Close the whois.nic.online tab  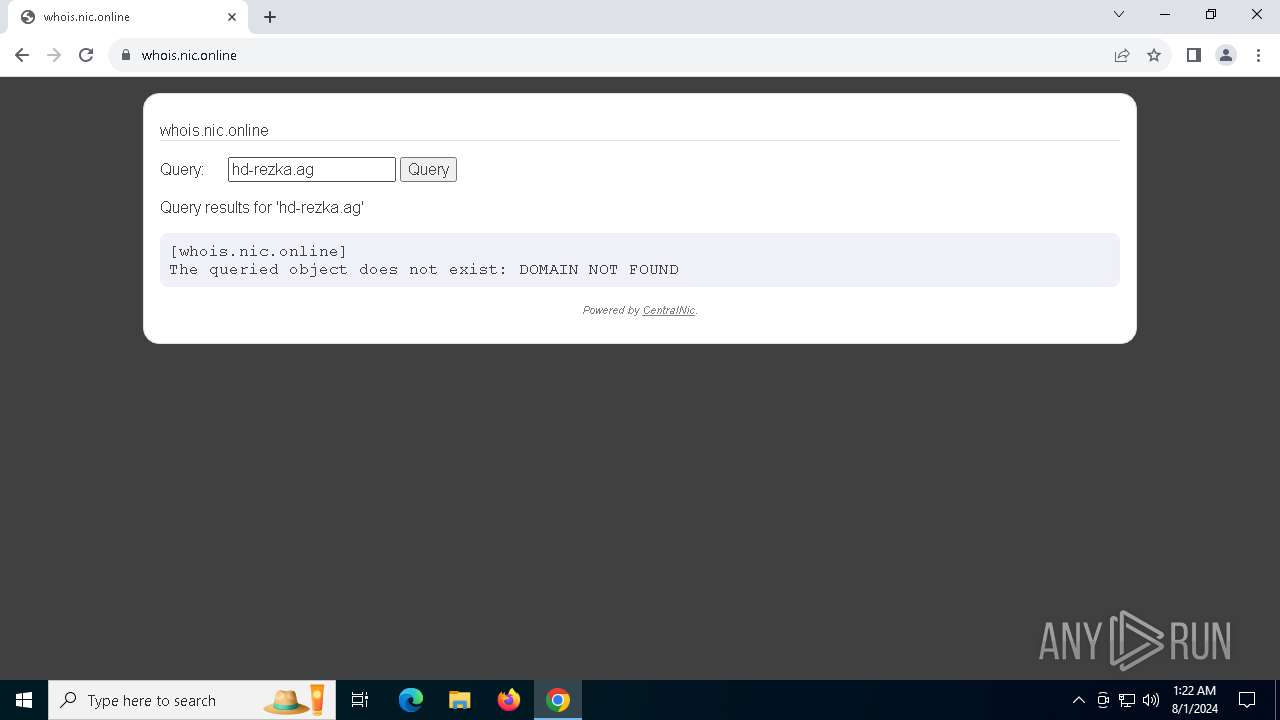pyautogui.click(x=232, y=17)
